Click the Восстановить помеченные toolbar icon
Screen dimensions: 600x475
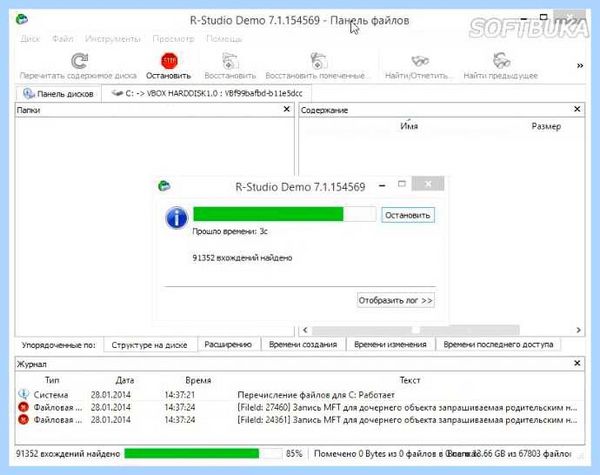click(318, 60)
